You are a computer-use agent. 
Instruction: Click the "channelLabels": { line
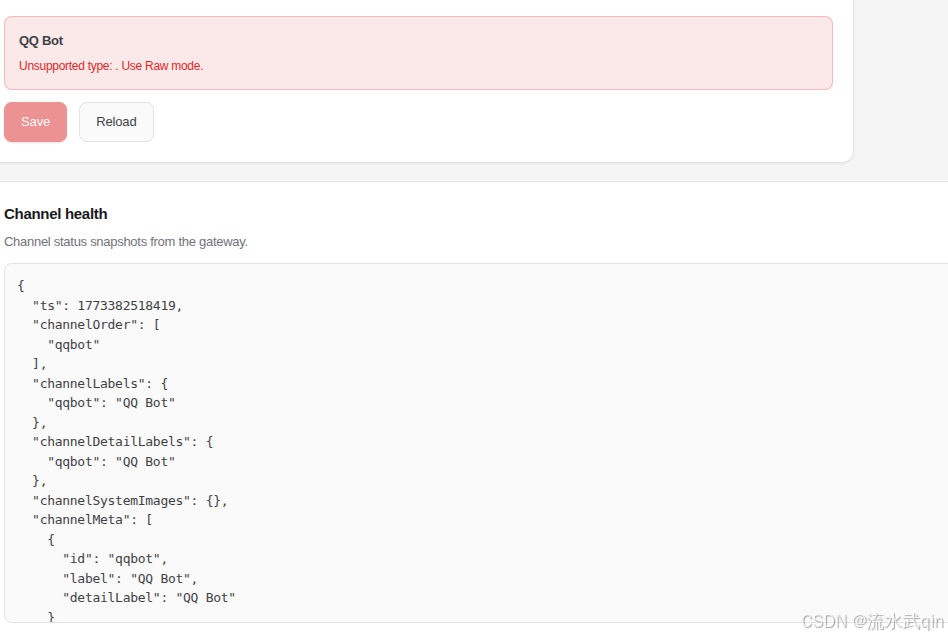click(100, 384)
